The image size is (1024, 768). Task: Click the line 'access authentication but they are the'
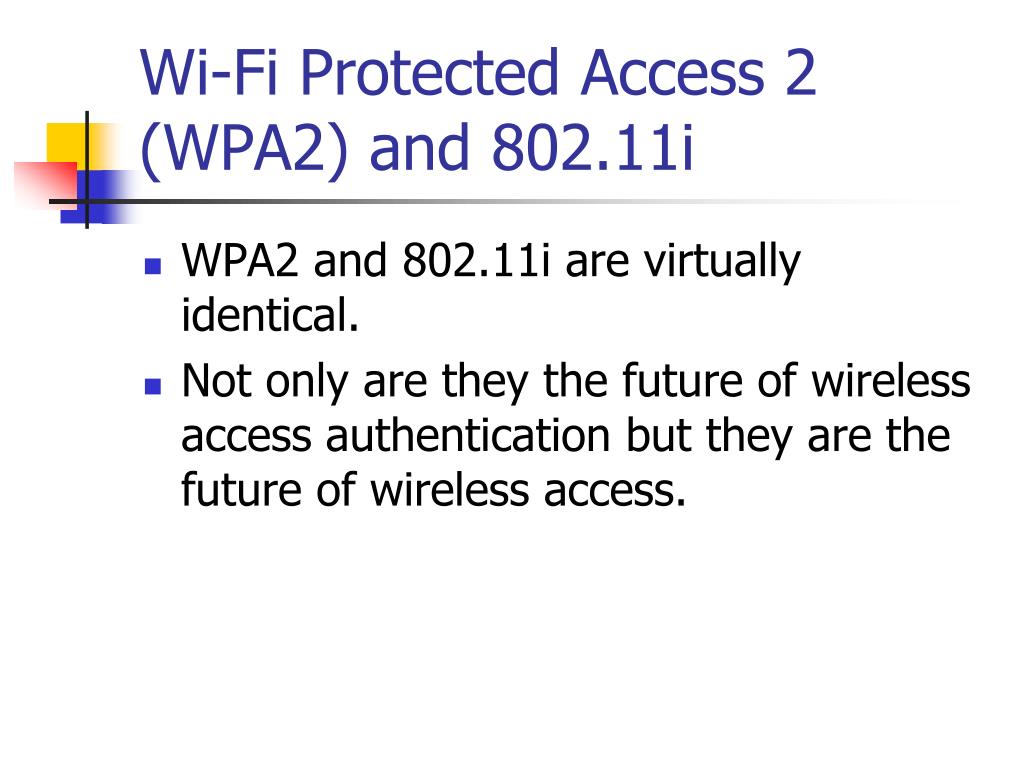click(x=566, y=437)
